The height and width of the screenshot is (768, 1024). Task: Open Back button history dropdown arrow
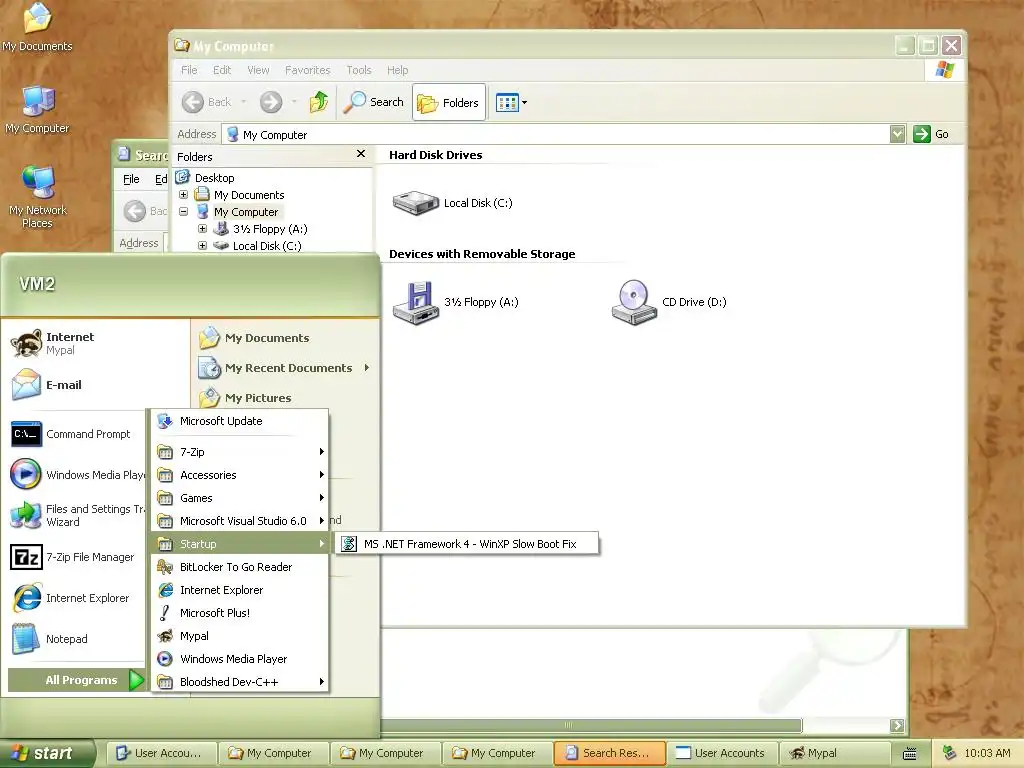point(244,102)
